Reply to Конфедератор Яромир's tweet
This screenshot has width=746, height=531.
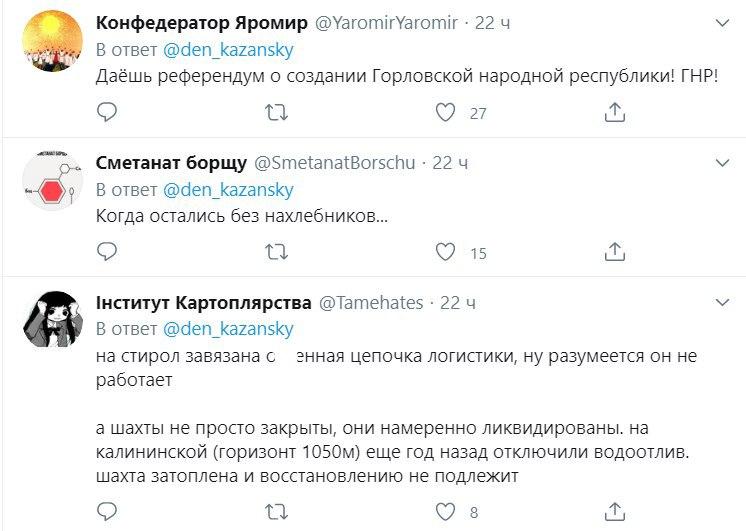(x=107, y=113)
